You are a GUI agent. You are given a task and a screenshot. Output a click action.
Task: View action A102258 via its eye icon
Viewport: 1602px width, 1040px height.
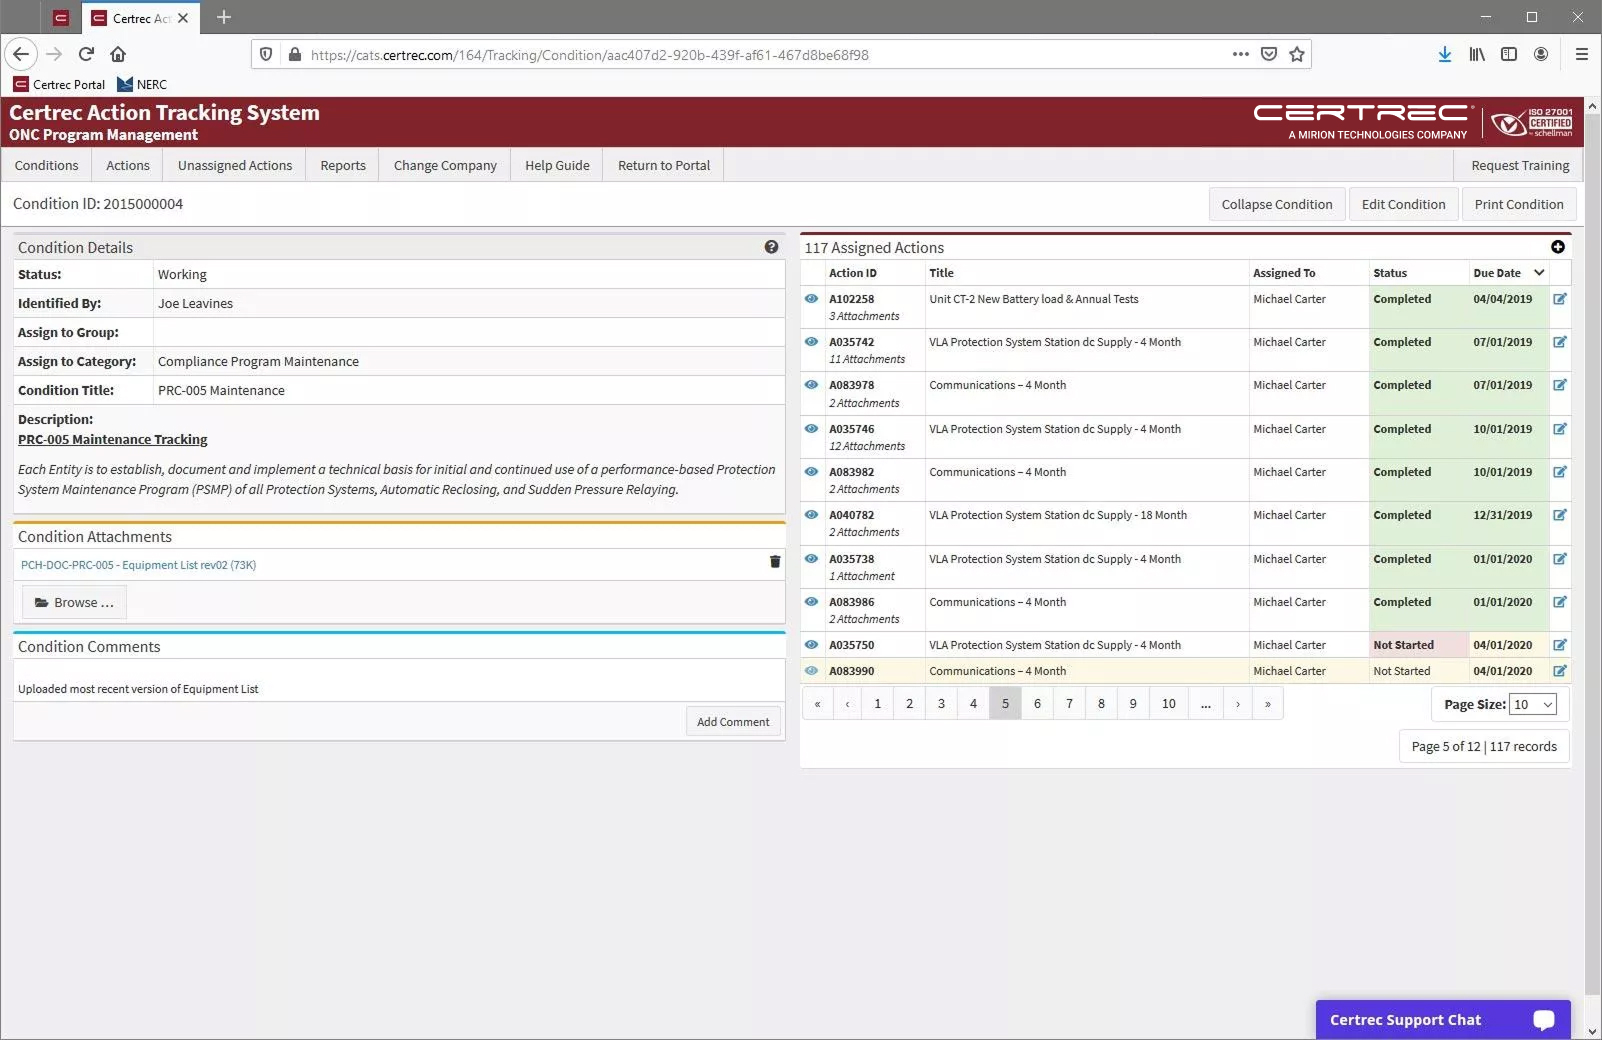pyautogui.click(x=811, y=299)
